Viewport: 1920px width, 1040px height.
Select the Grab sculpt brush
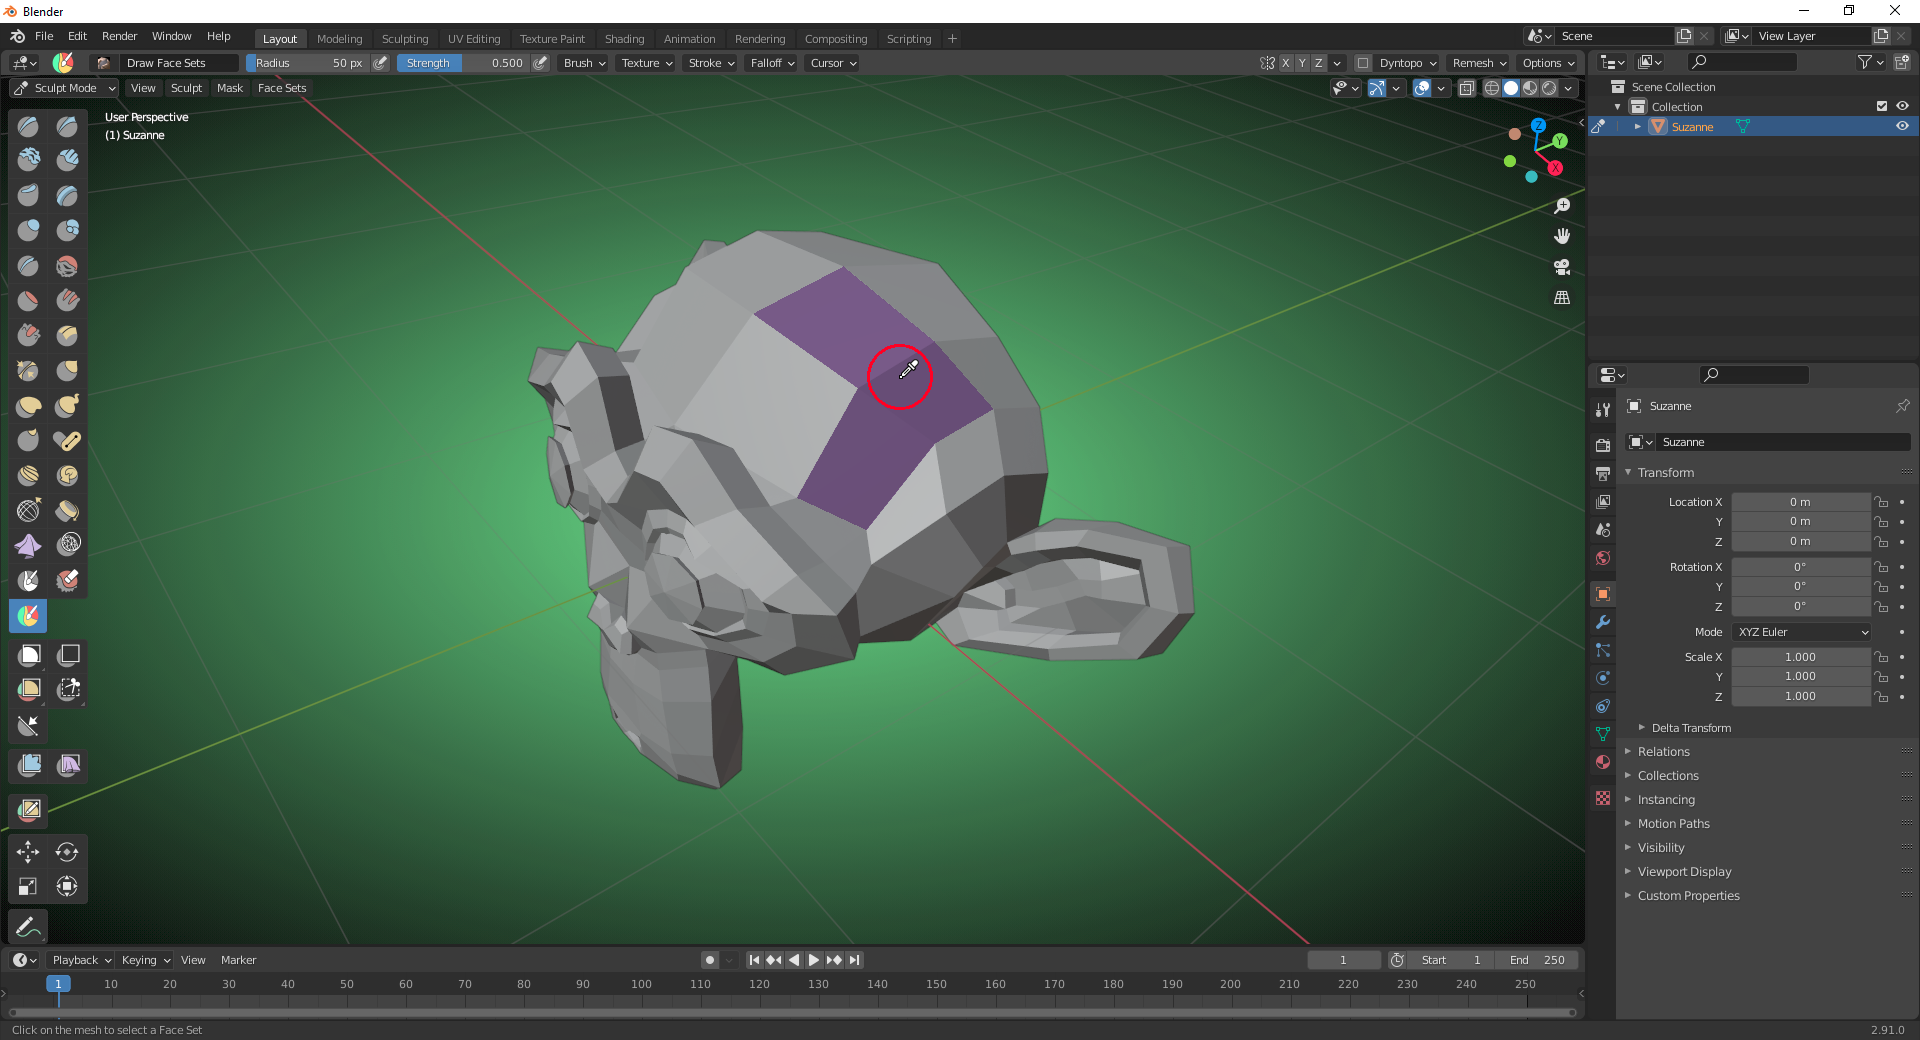(67, 371)
